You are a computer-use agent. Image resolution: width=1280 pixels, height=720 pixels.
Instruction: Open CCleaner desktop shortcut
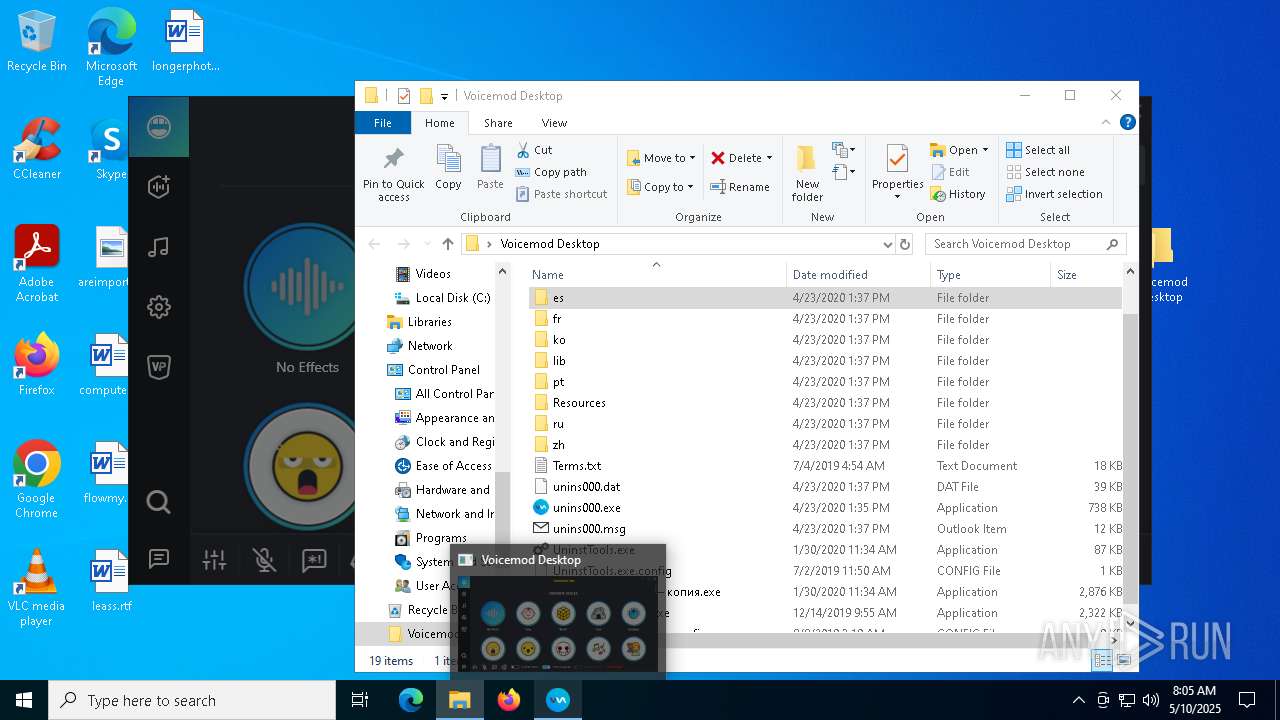click(37, 148)
